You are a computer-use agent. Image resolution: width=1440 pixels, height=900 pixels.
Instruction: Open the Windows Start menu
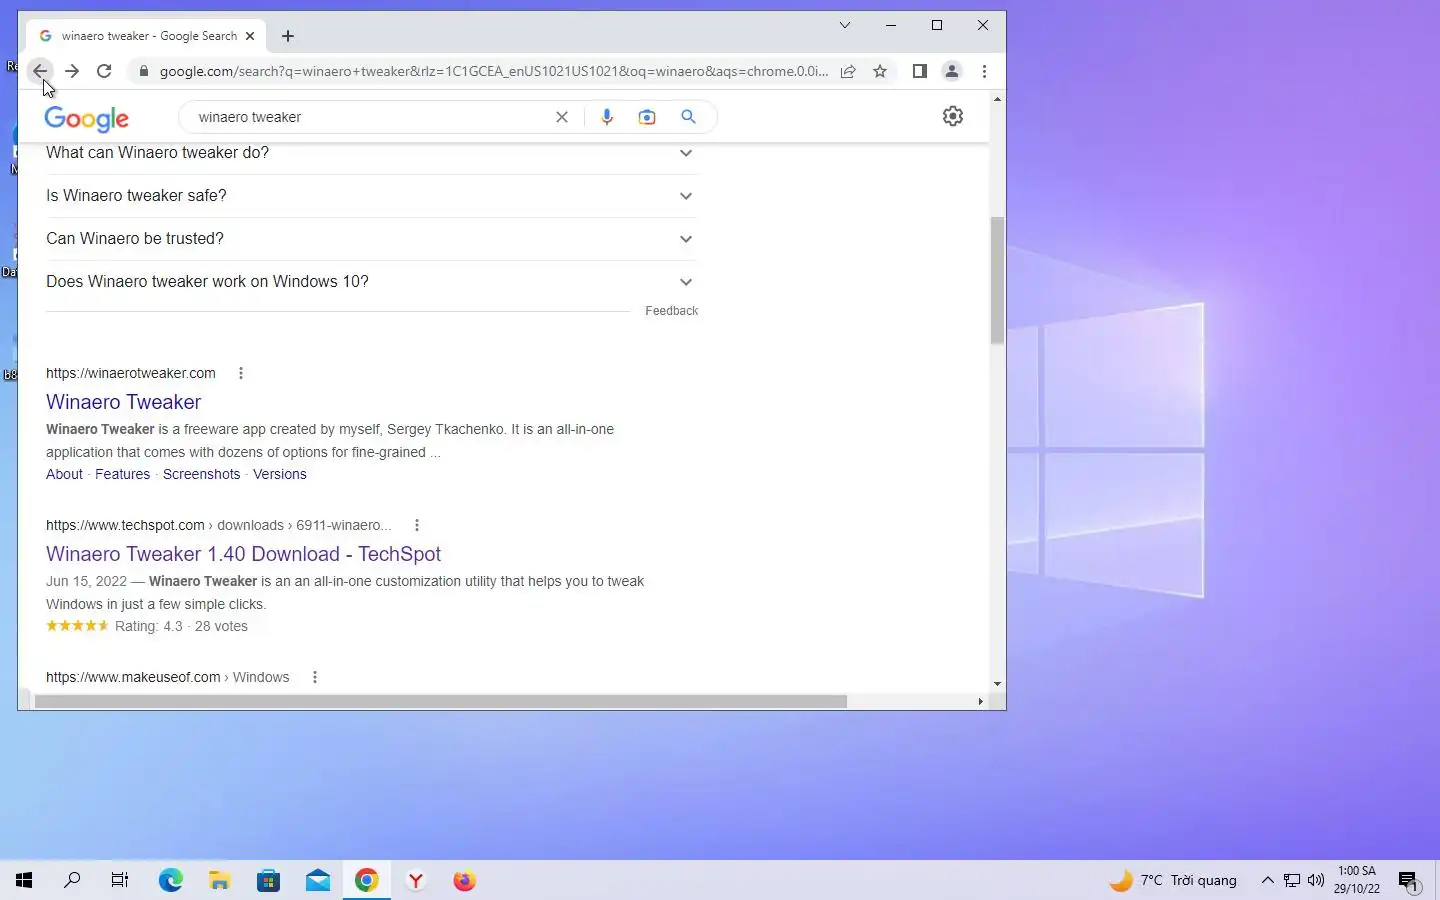click(24, 880)
